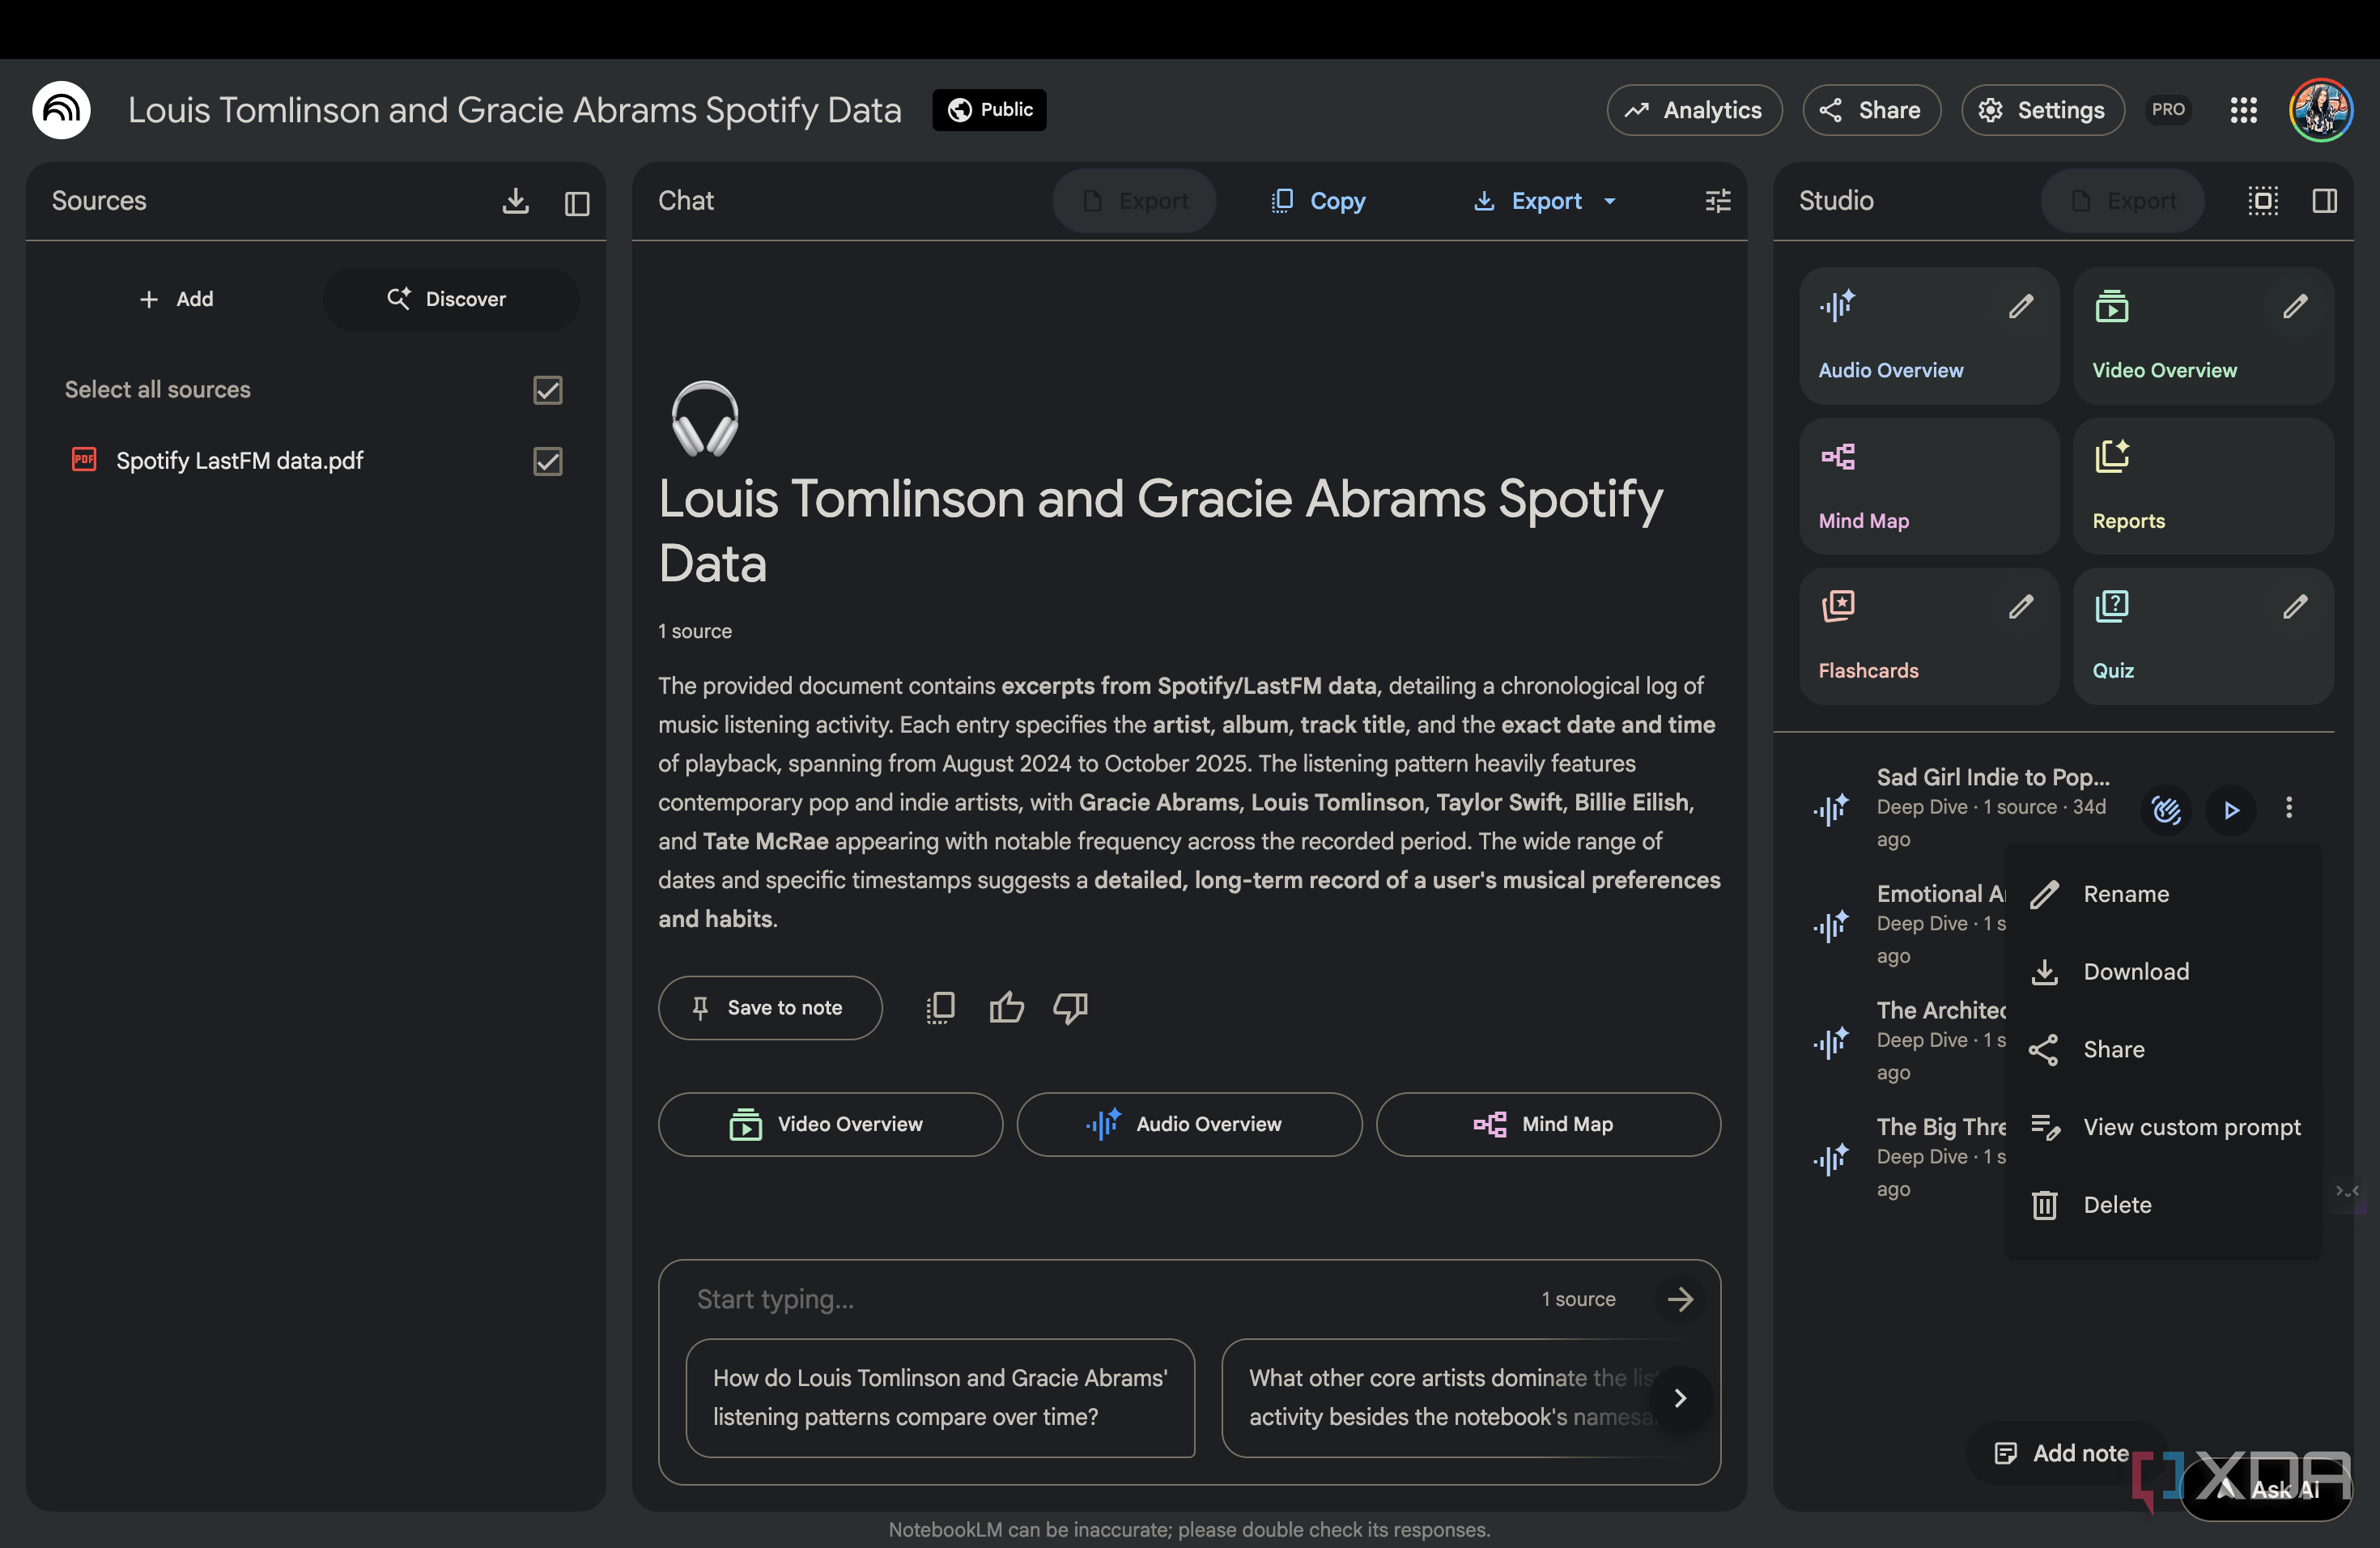Viewport: 2380px width, 1548px height.
Task: Choose Download from the context menu
Action: pyautogui.click(x=2163, y=972)
